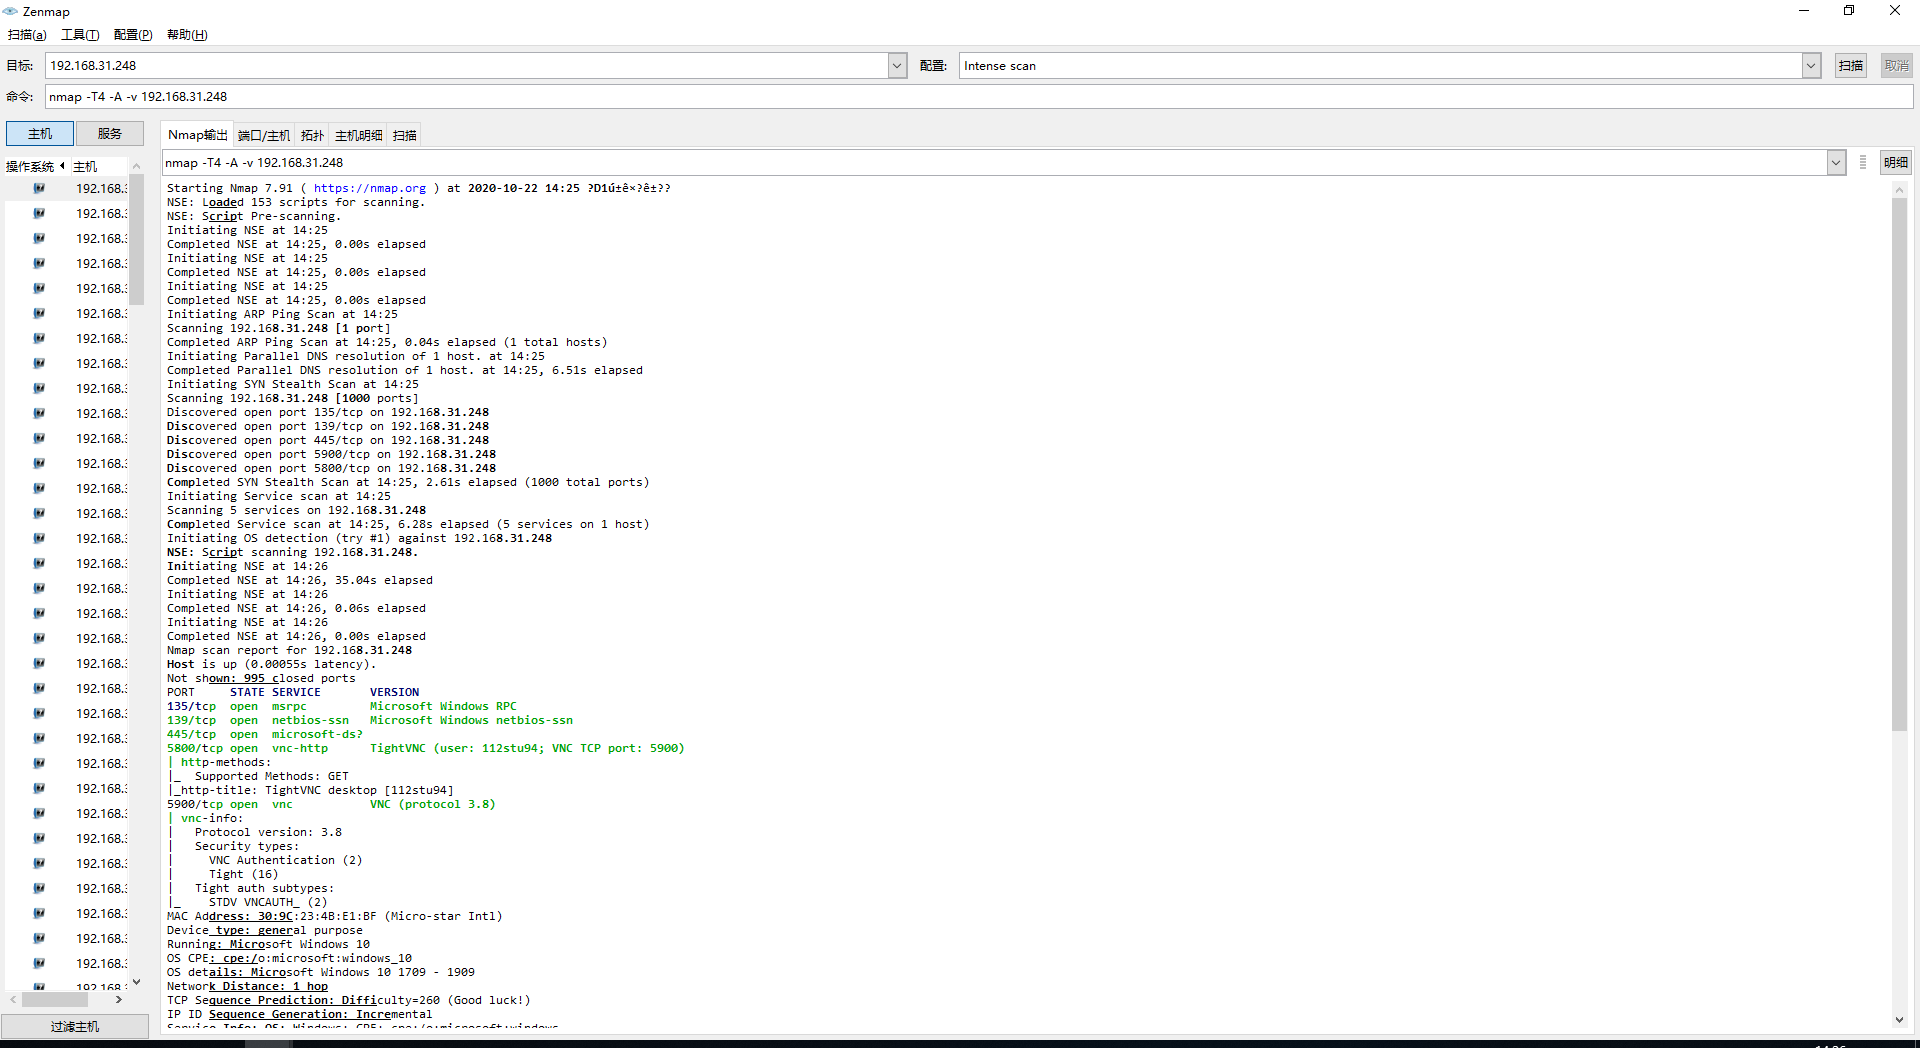The width and height of the screenshot is (1920, 1048).
Task: Click the 'Not shown: 995 closed ports' line
Action: tap(261, 678)
